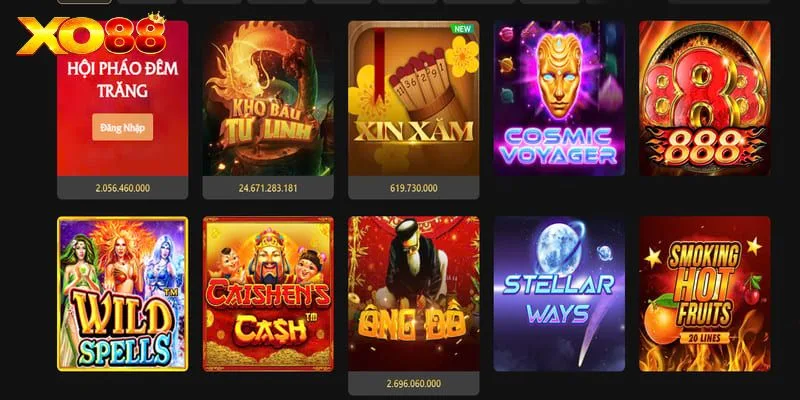Click the XO88 logo

click(92, 35)
